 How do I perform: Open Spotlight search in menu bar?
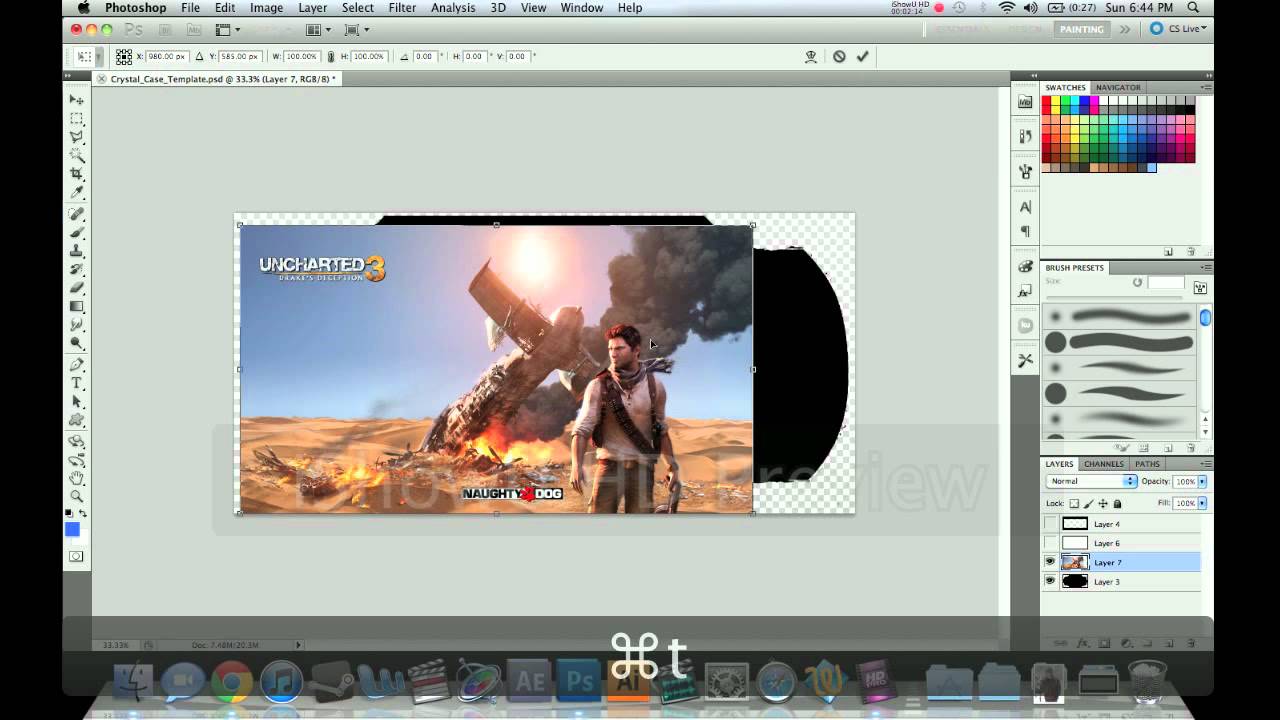click(x=1193, y=8)
